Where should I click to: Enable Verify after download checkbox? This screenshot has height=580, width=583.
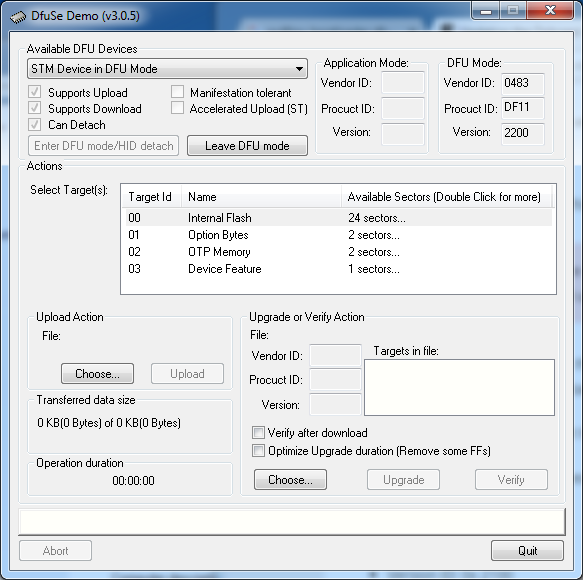click(258, 433)
